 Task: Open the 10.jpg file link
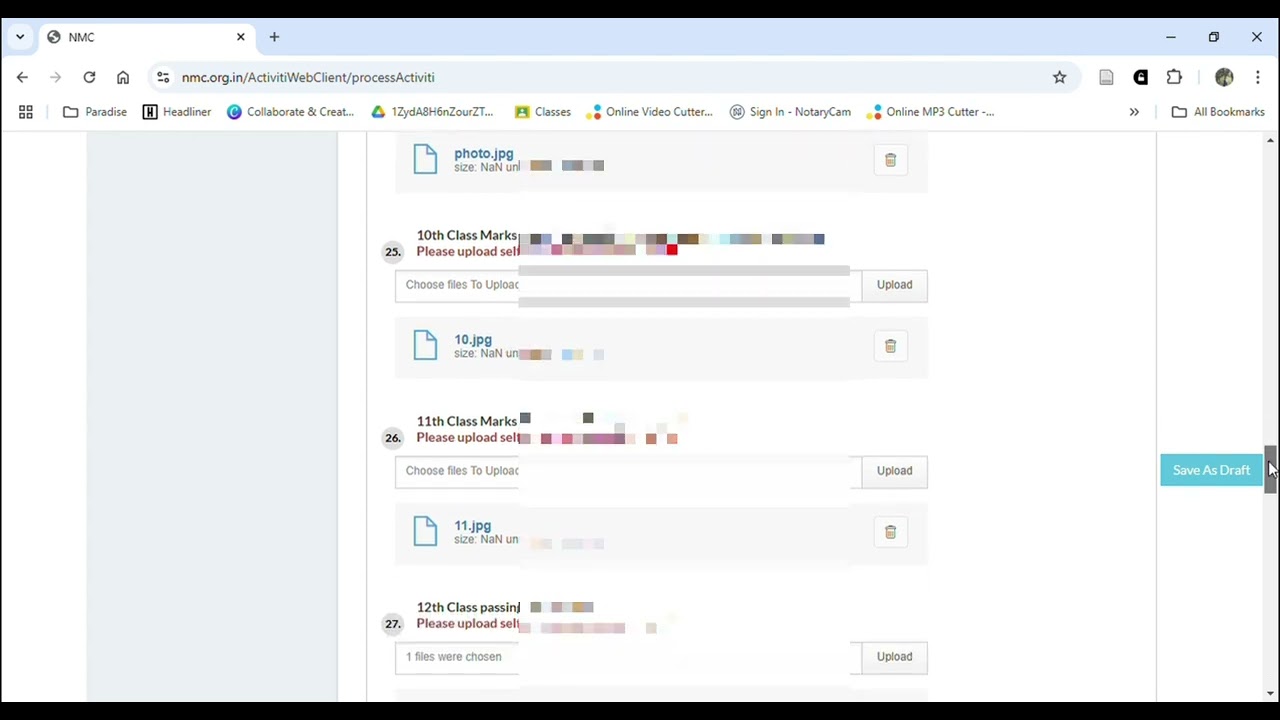[473, 340]
